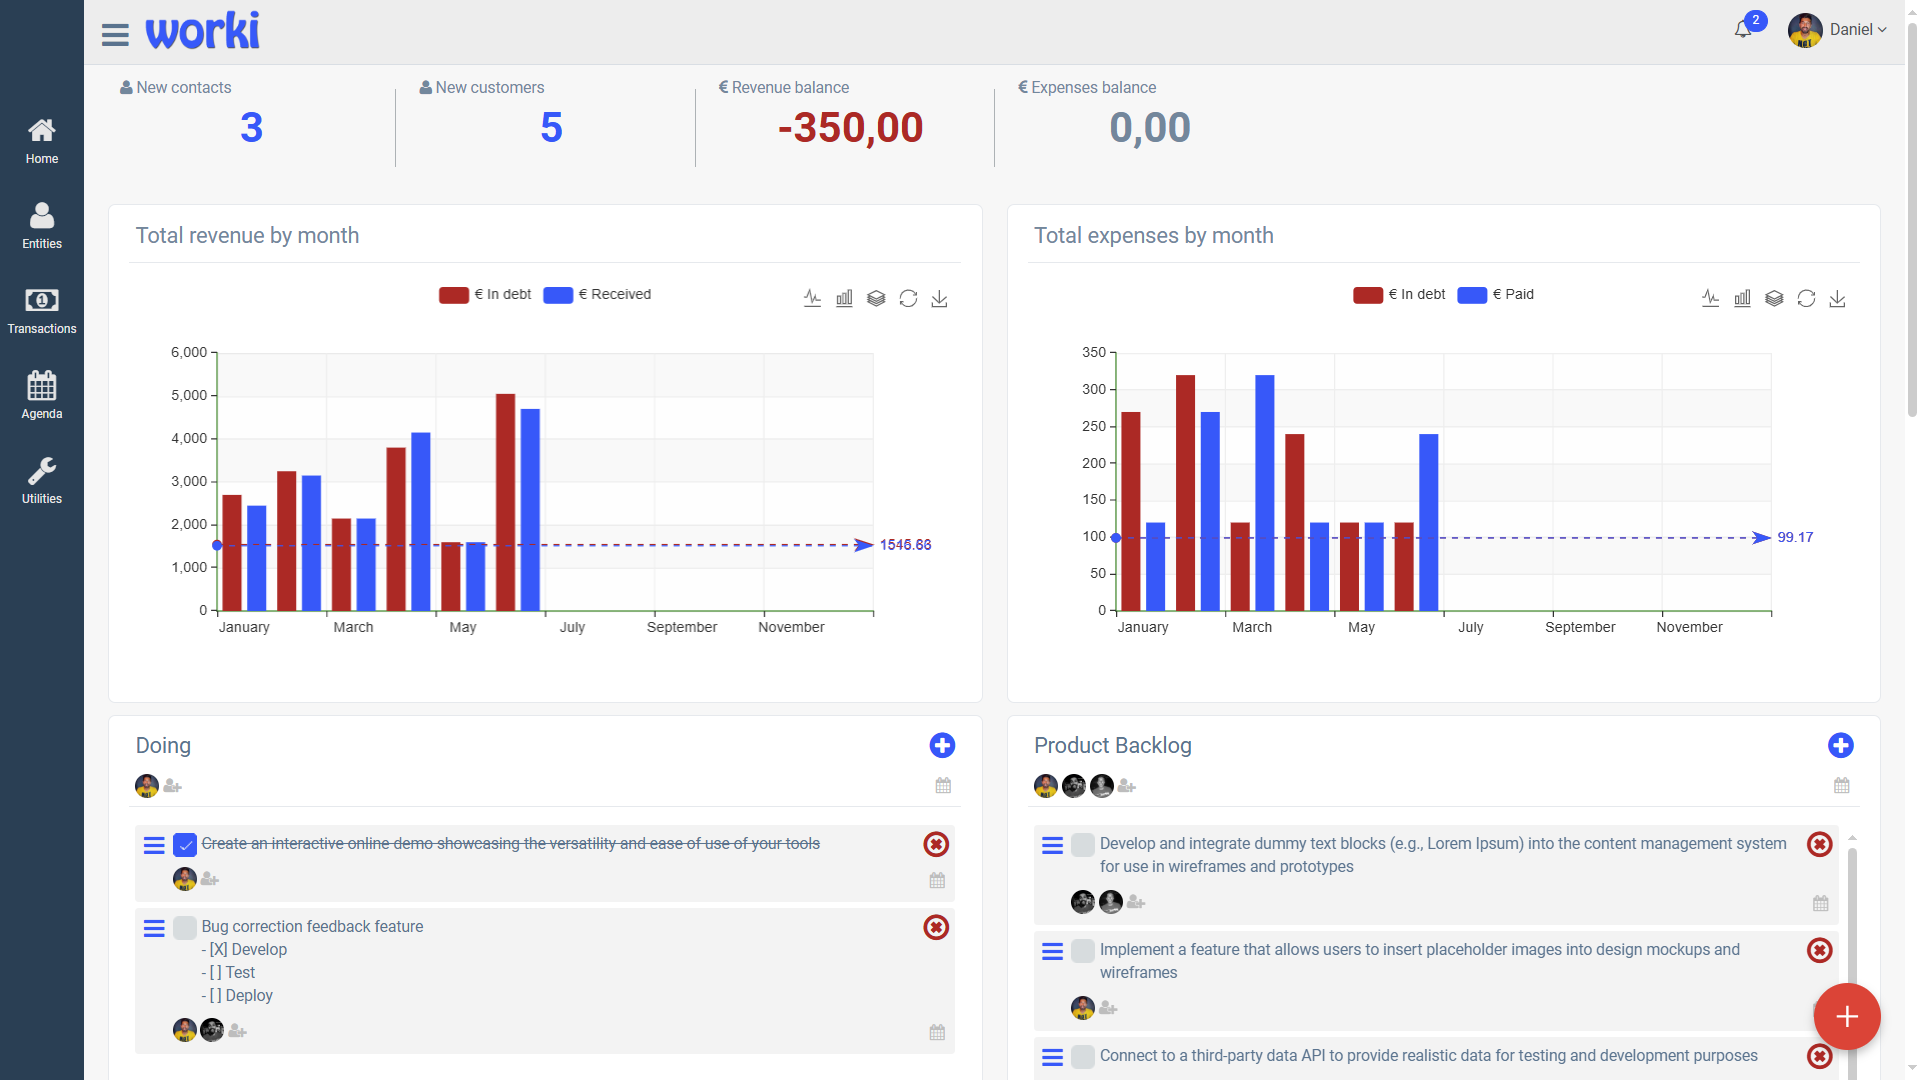Stack the expenses chart series
Viewport: 1920px width, 1080px height.
tap(1774, 298)
